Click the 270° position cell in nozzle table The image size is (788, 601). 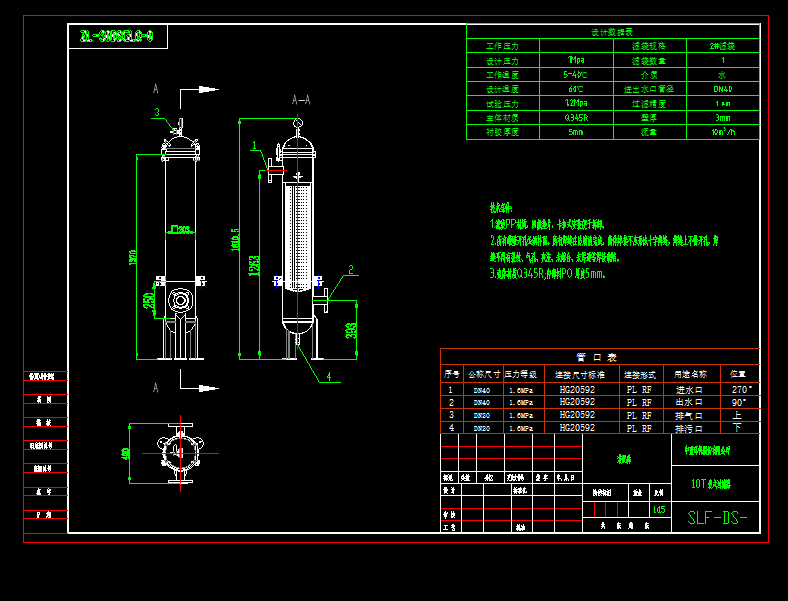click(740, 389)
